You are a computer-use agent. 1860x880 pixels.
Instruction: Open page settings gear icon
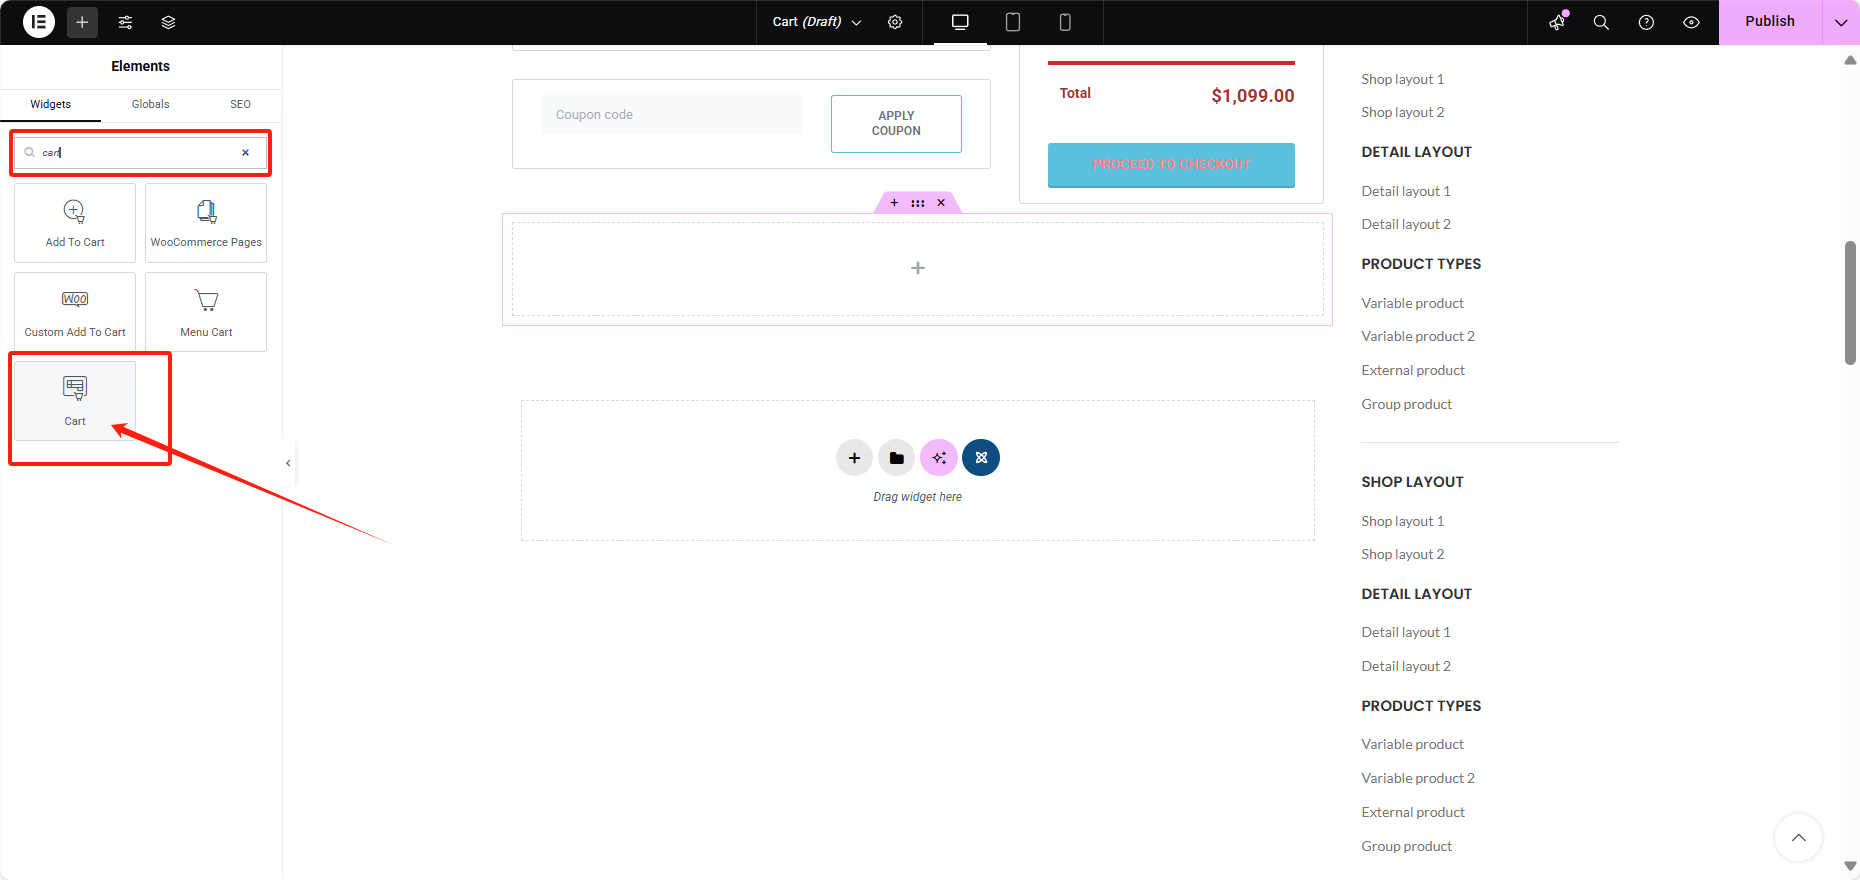click(895, 22)
